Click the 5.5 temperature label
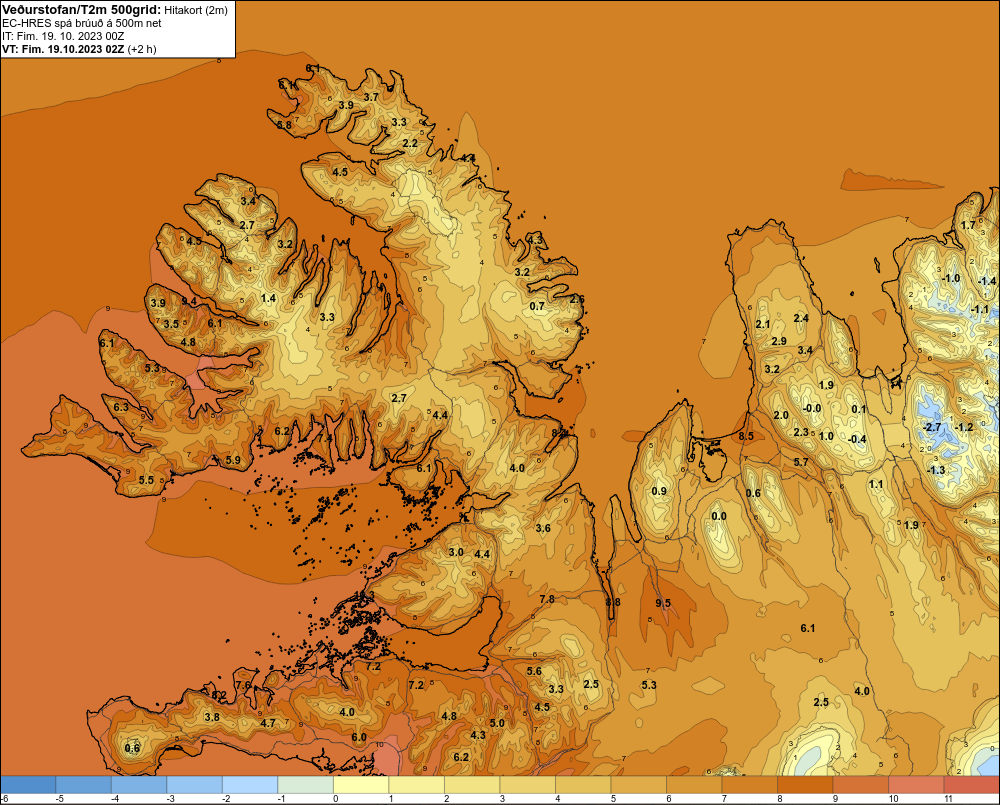Viewport: 1000px width, 805px height. 147,480
